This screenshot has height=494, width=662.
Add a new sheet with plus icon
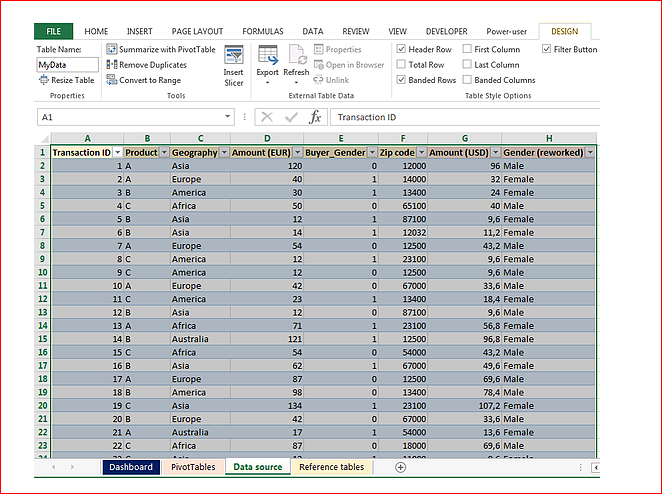400,467
